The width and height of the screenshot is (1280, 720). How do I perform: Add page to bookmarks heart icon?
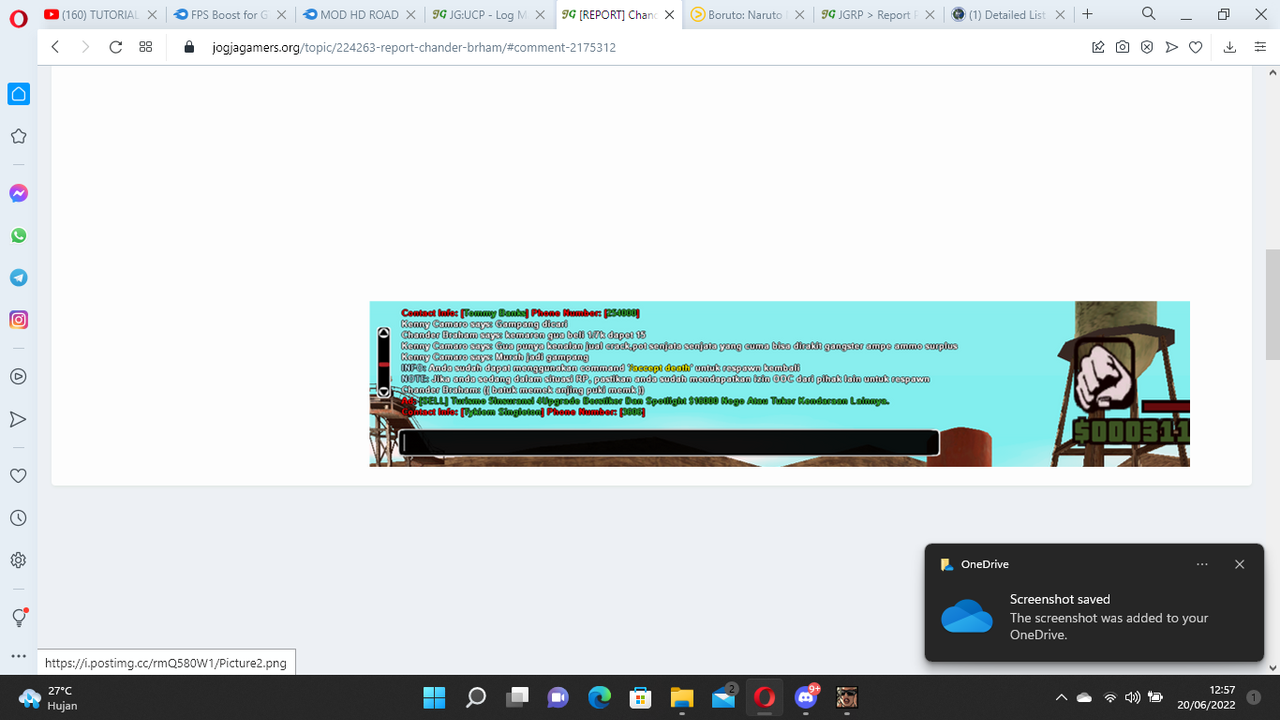pyautogui.click(x=1195, y=47)
